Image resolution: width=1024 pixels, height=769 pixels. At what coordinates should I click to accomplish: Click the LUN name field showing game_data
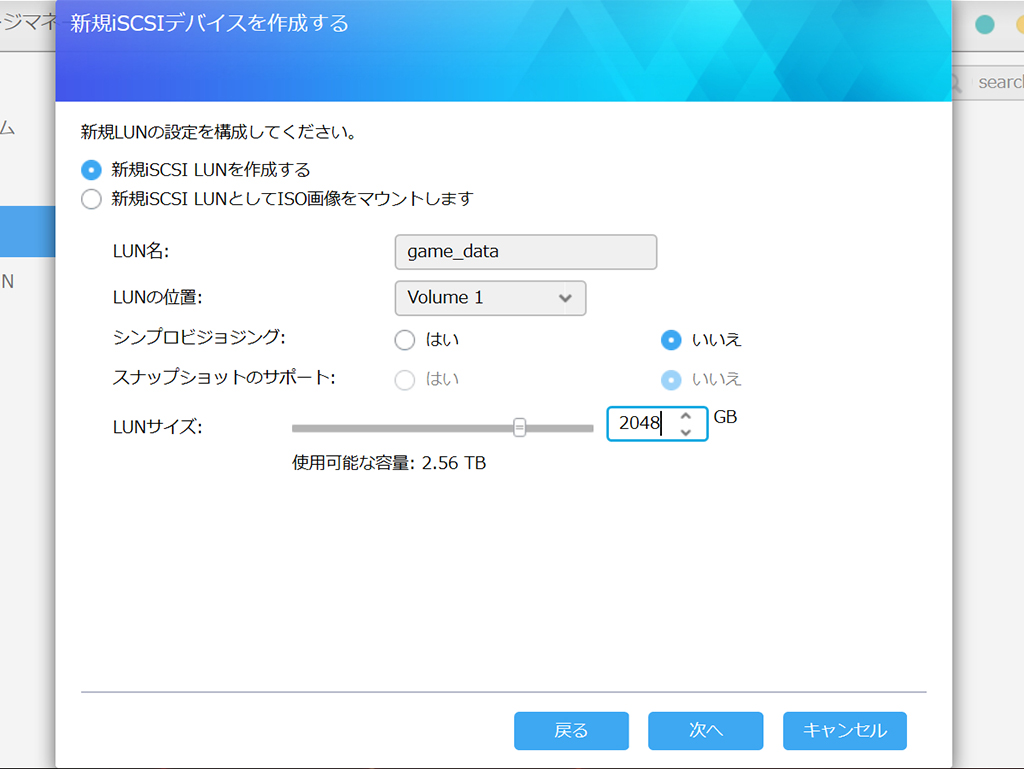point(526,252)
